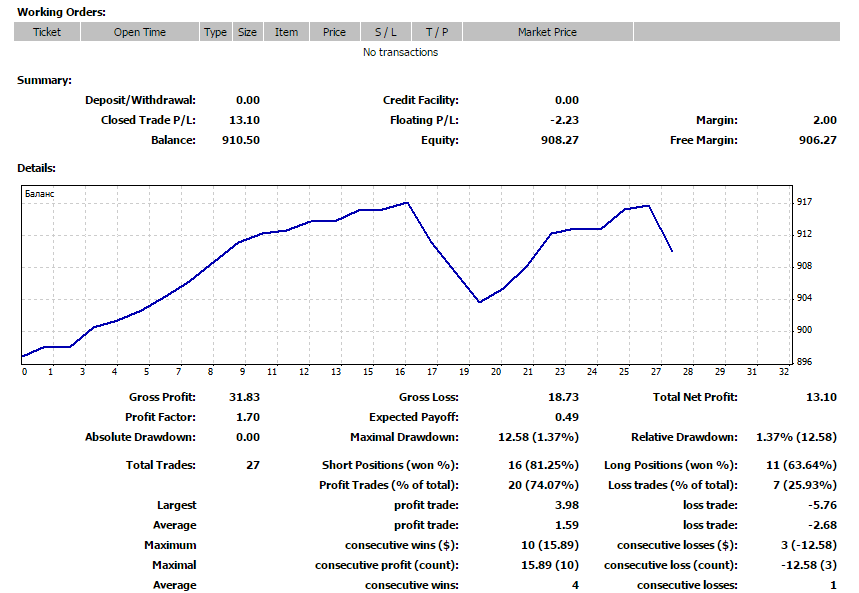Select the Price column header

[x=334, y=32]
